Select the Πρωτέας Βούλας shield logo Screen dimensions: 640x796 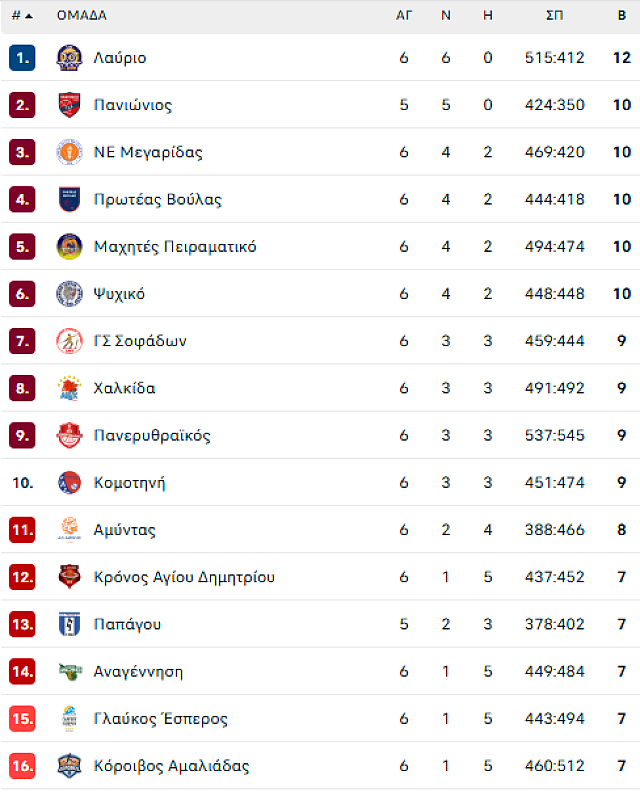coord(69,200)
